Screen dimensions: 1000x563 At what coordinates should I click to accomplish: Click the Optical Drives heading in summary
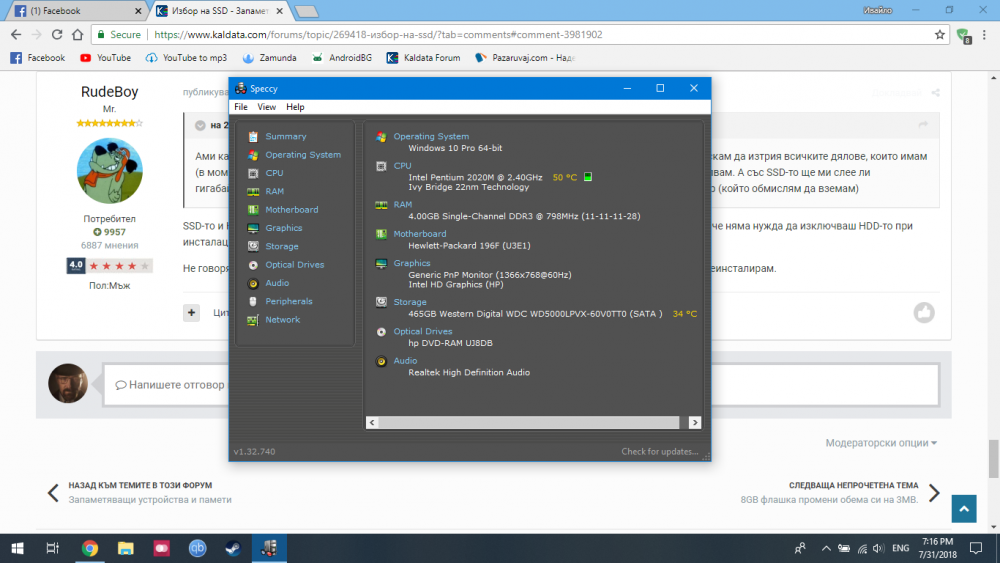[423, 332]
